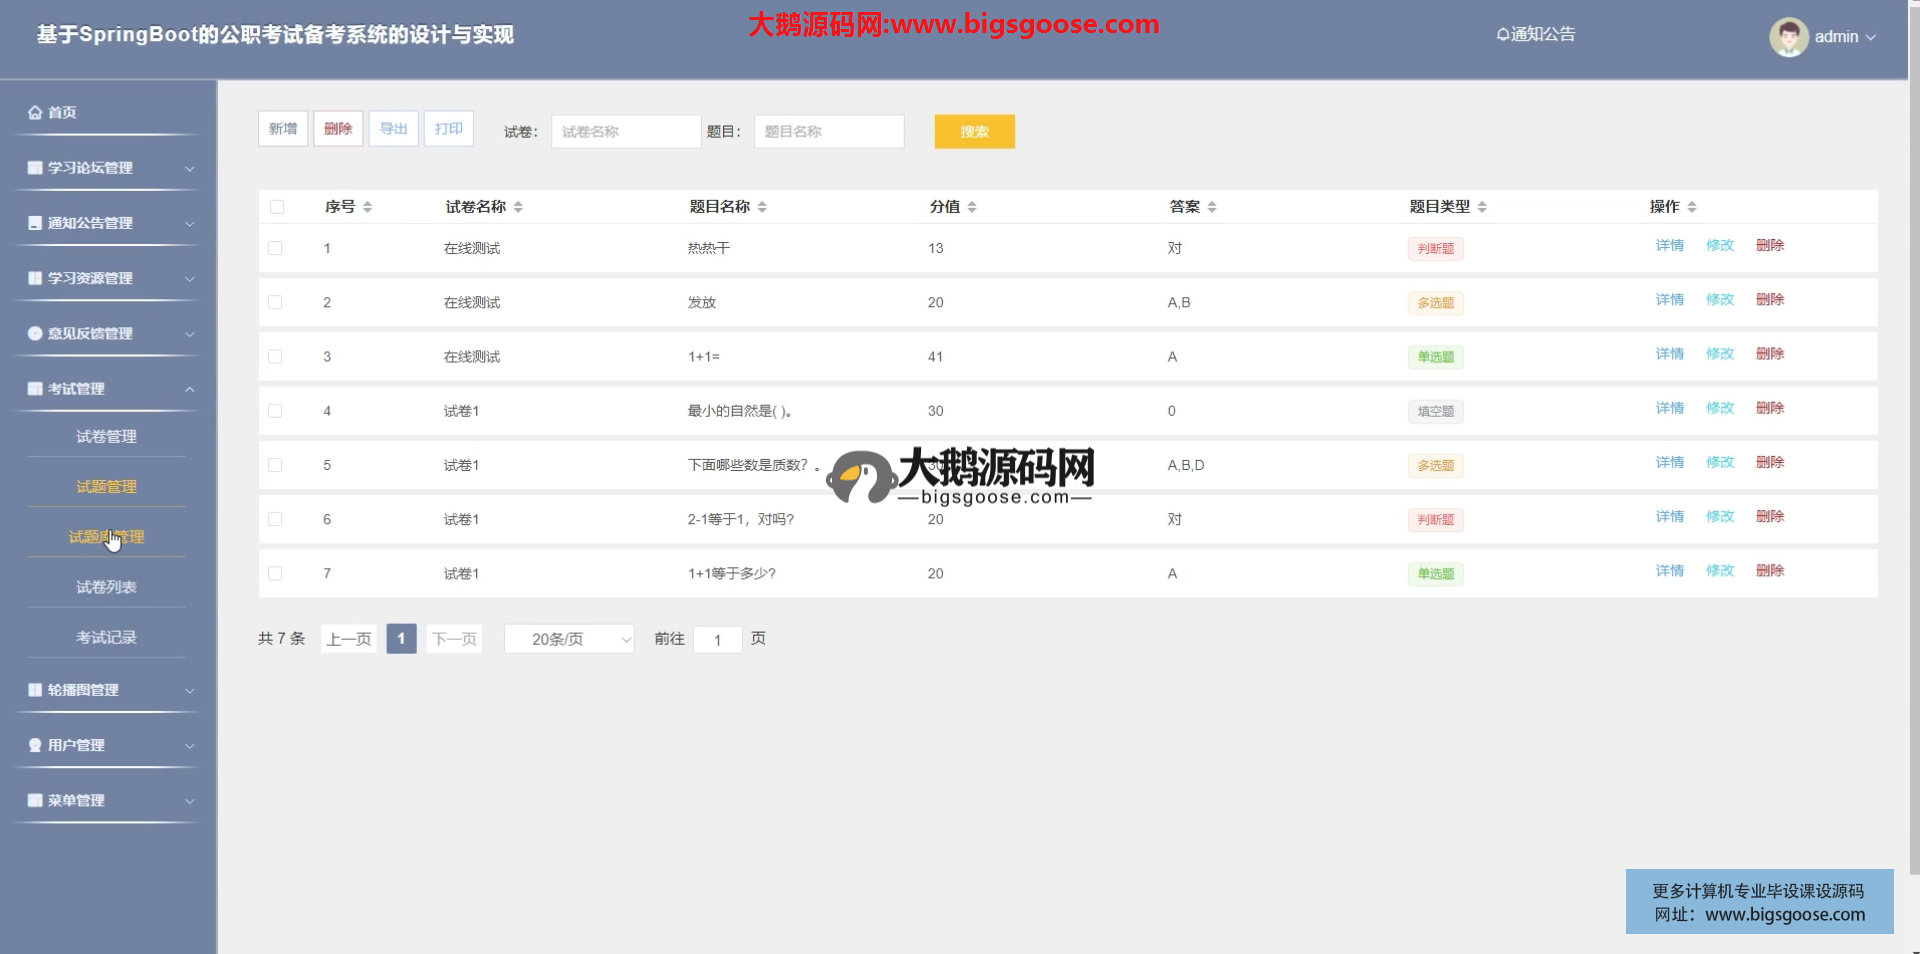Check the checkbox for row 热热干

[276, 249]
